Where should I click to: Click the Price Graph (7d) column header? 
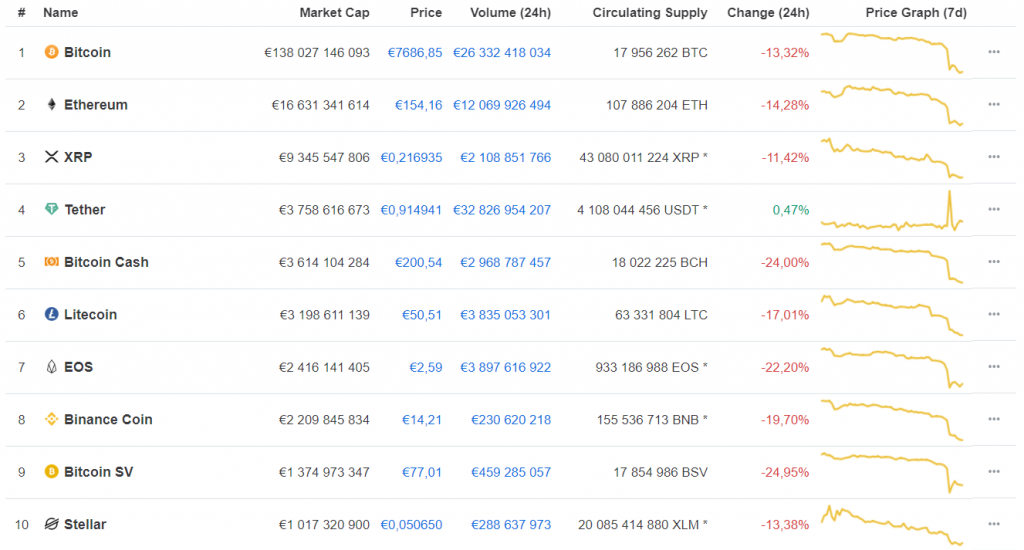pos(916,12)
